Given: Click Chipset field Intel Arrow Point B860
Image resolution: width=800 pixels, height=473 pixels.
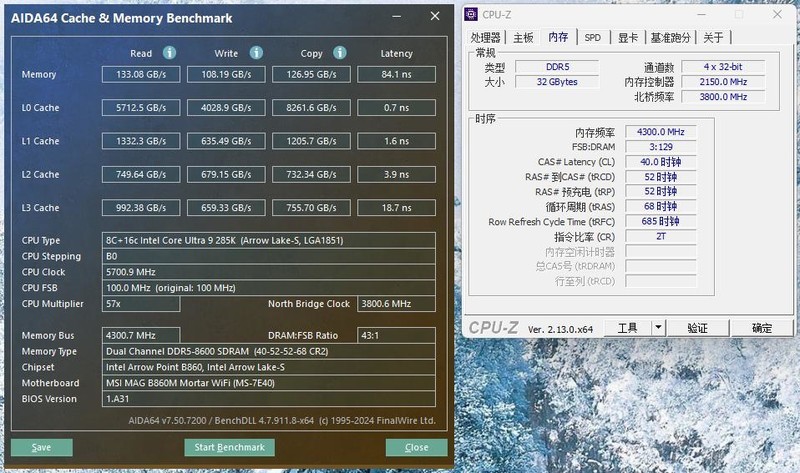Looking at the screenshot, I should click(x=269, y=367).
